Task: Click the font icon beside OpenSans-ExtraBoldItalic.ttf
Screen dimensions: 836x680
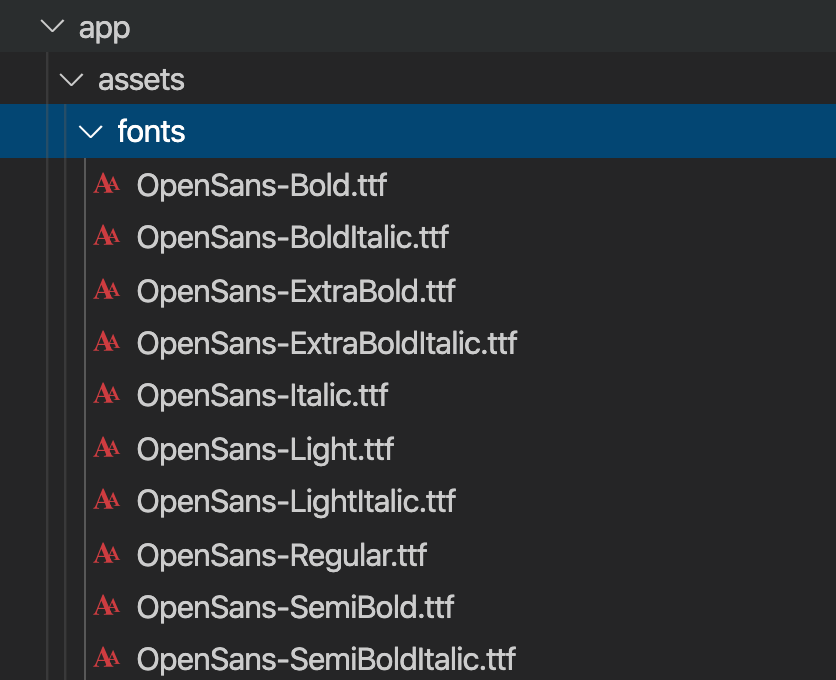Action: click(107, 341)
